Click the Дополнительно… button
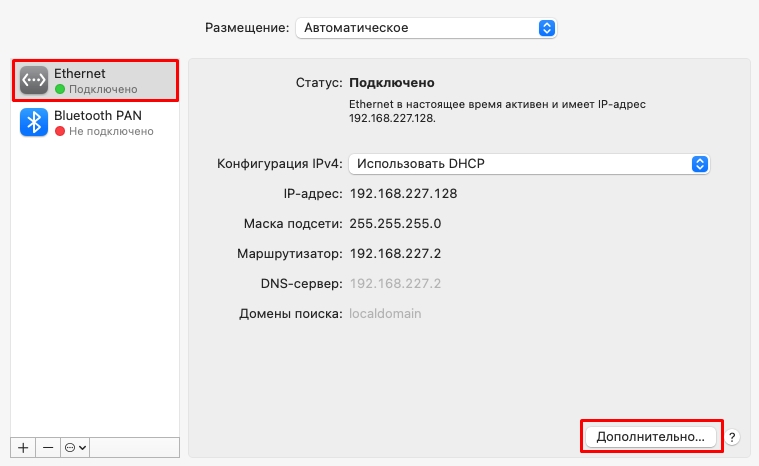This screenshot has width=759, height=466. (651, 436)
